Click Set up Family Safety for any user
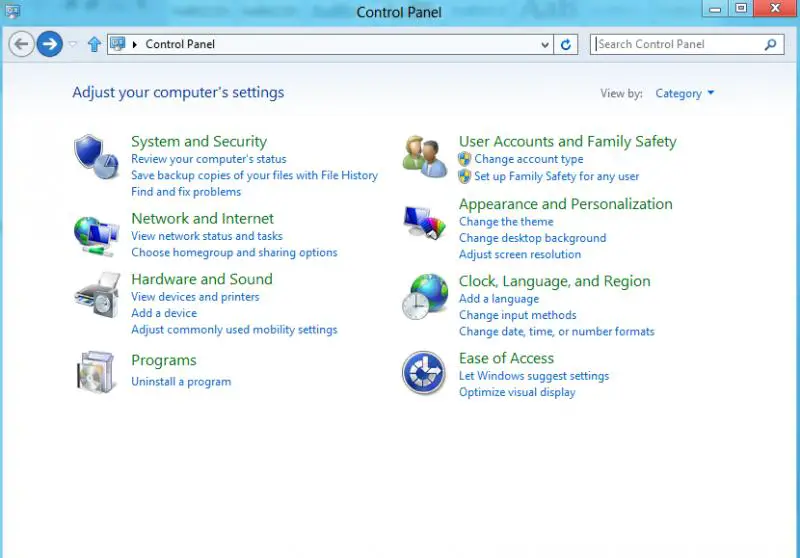This screenshot has height=558, width=800. pyautogui.click(x=557, y=176)
